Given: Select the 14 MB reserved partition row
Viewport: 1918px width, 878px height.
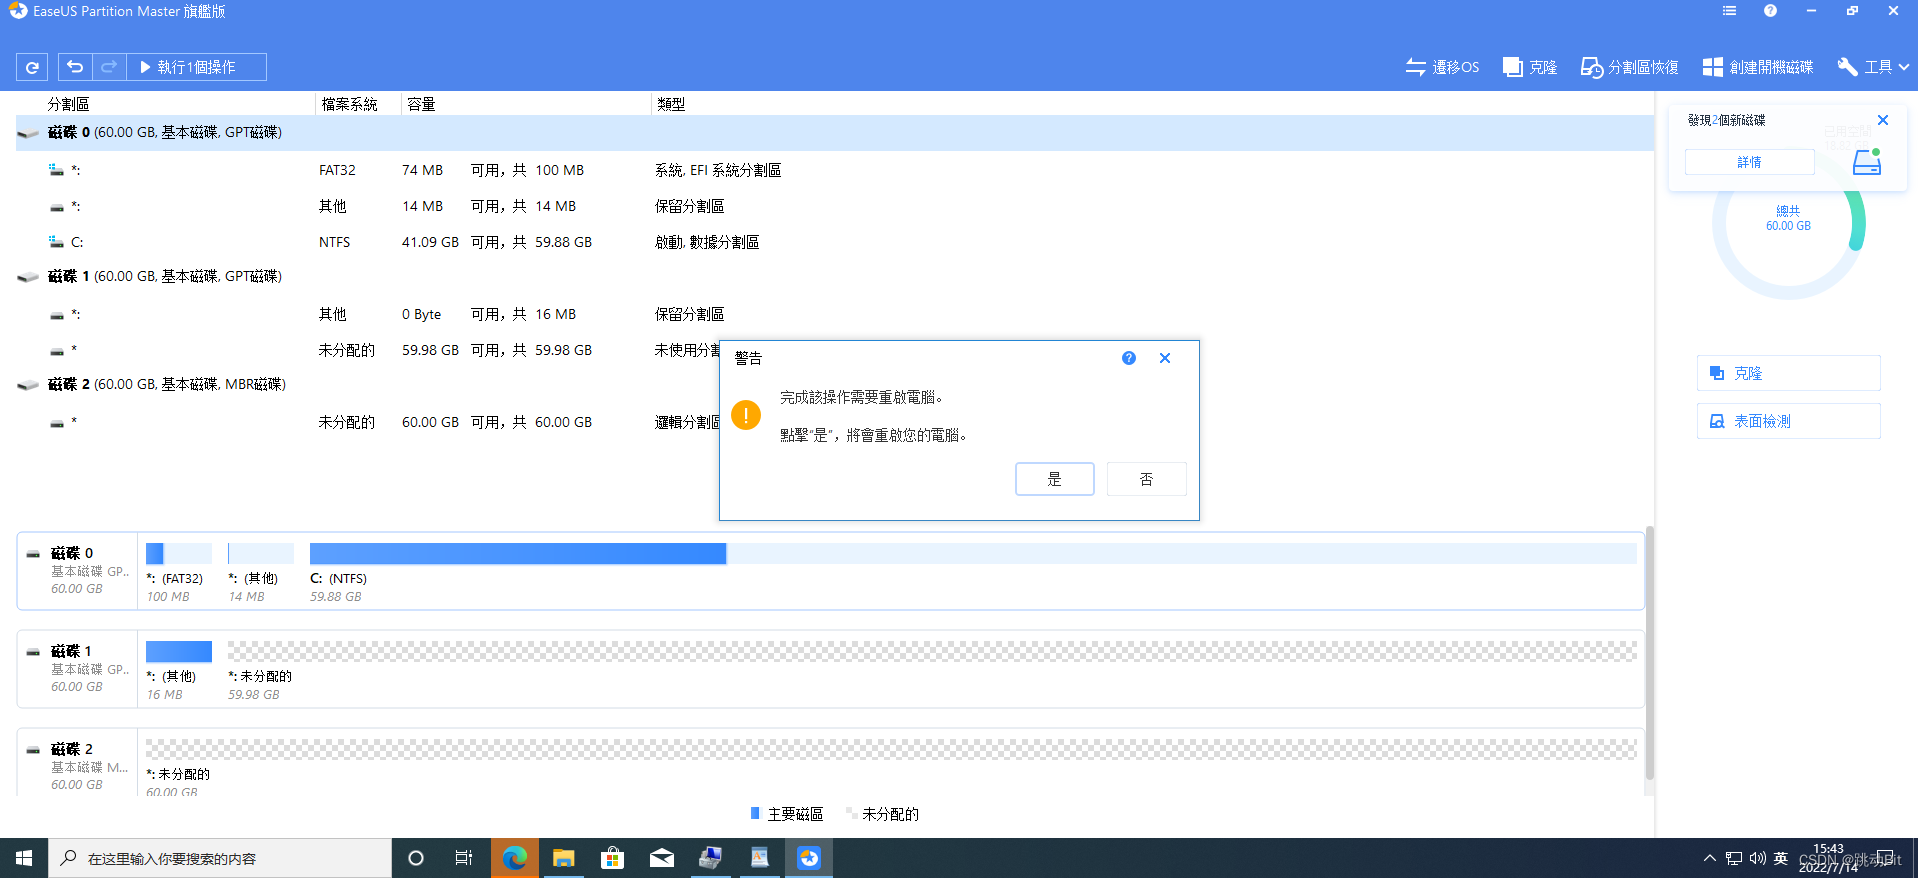Looking at the screenshot, I should pos(834,207).
